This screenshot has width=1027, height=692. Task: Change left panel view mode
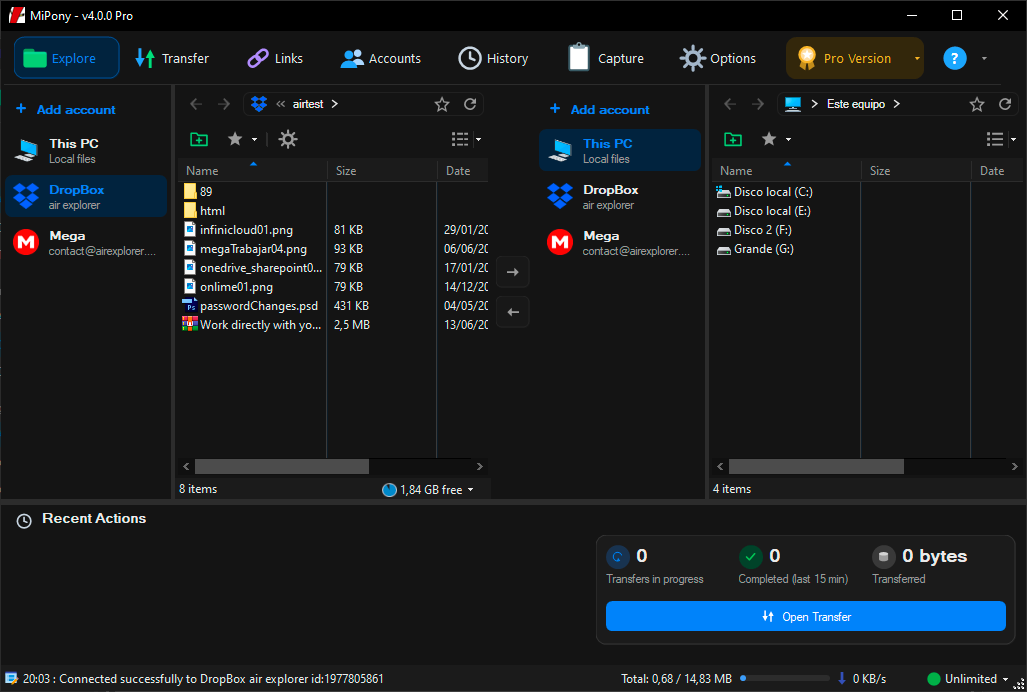pos(466,139)
